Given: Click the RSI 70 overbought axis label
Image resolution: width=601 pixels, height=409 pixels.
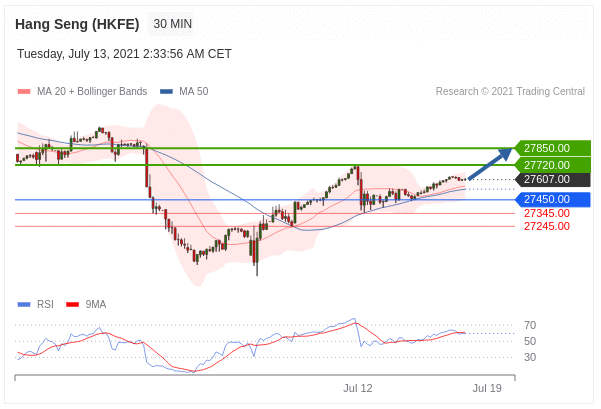Looking at the screenshot, I should point(530,325).
